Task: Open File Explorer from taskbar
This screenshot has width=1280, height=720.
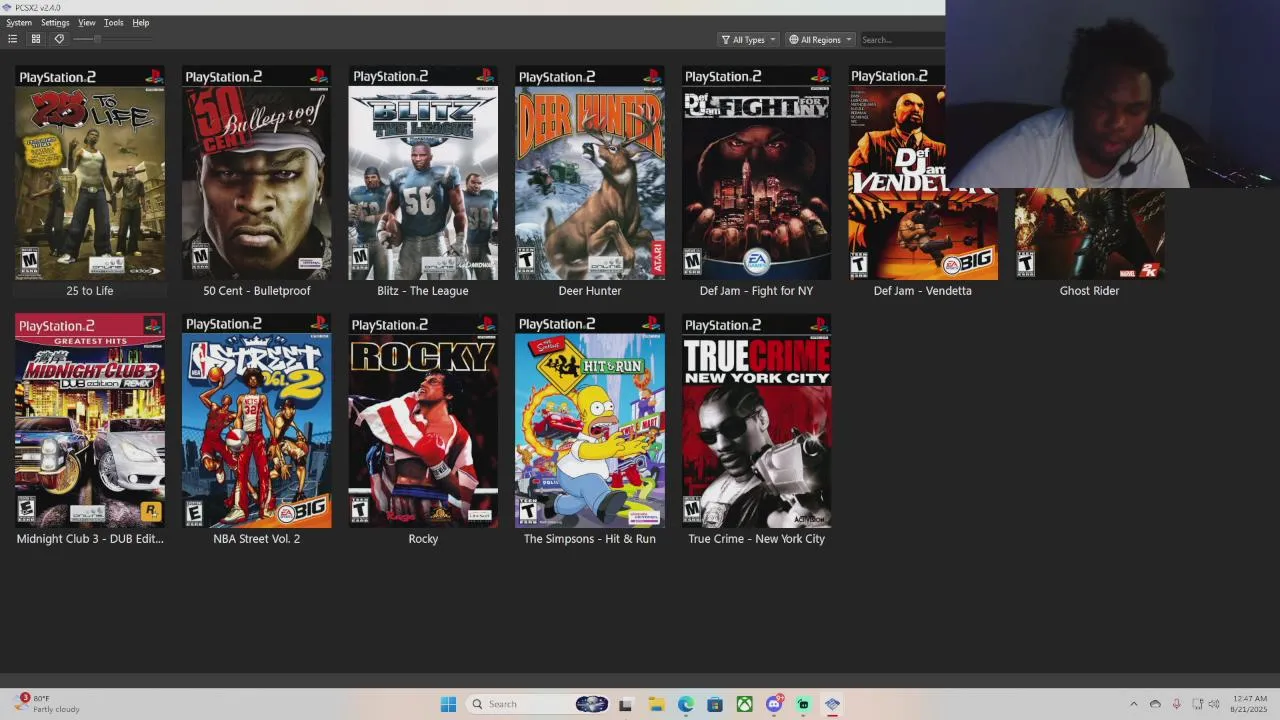Action: (656, 704)
